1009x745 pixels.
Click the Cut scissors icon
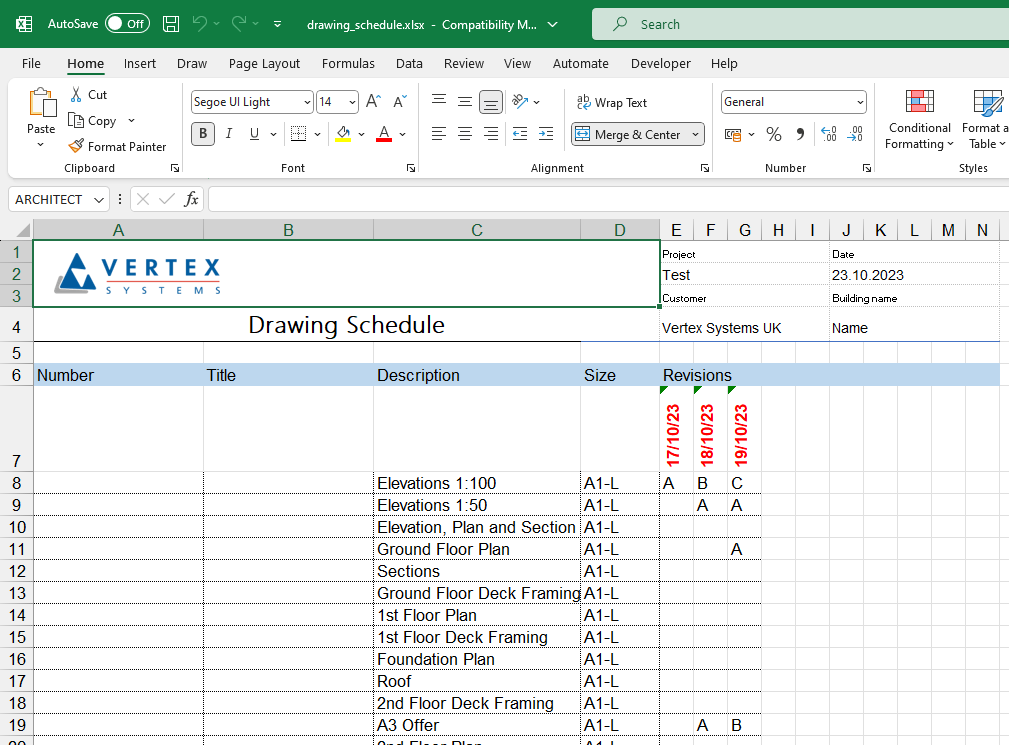(76, 94)
